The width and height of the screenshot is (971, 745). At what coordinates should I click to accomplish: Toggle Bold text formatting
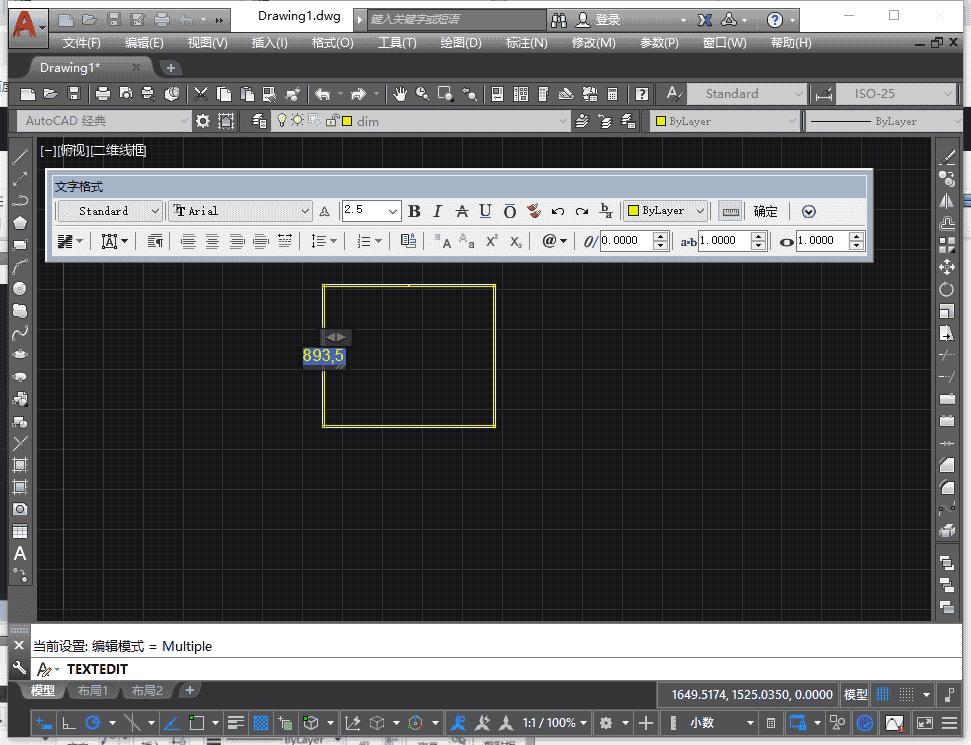414,212
